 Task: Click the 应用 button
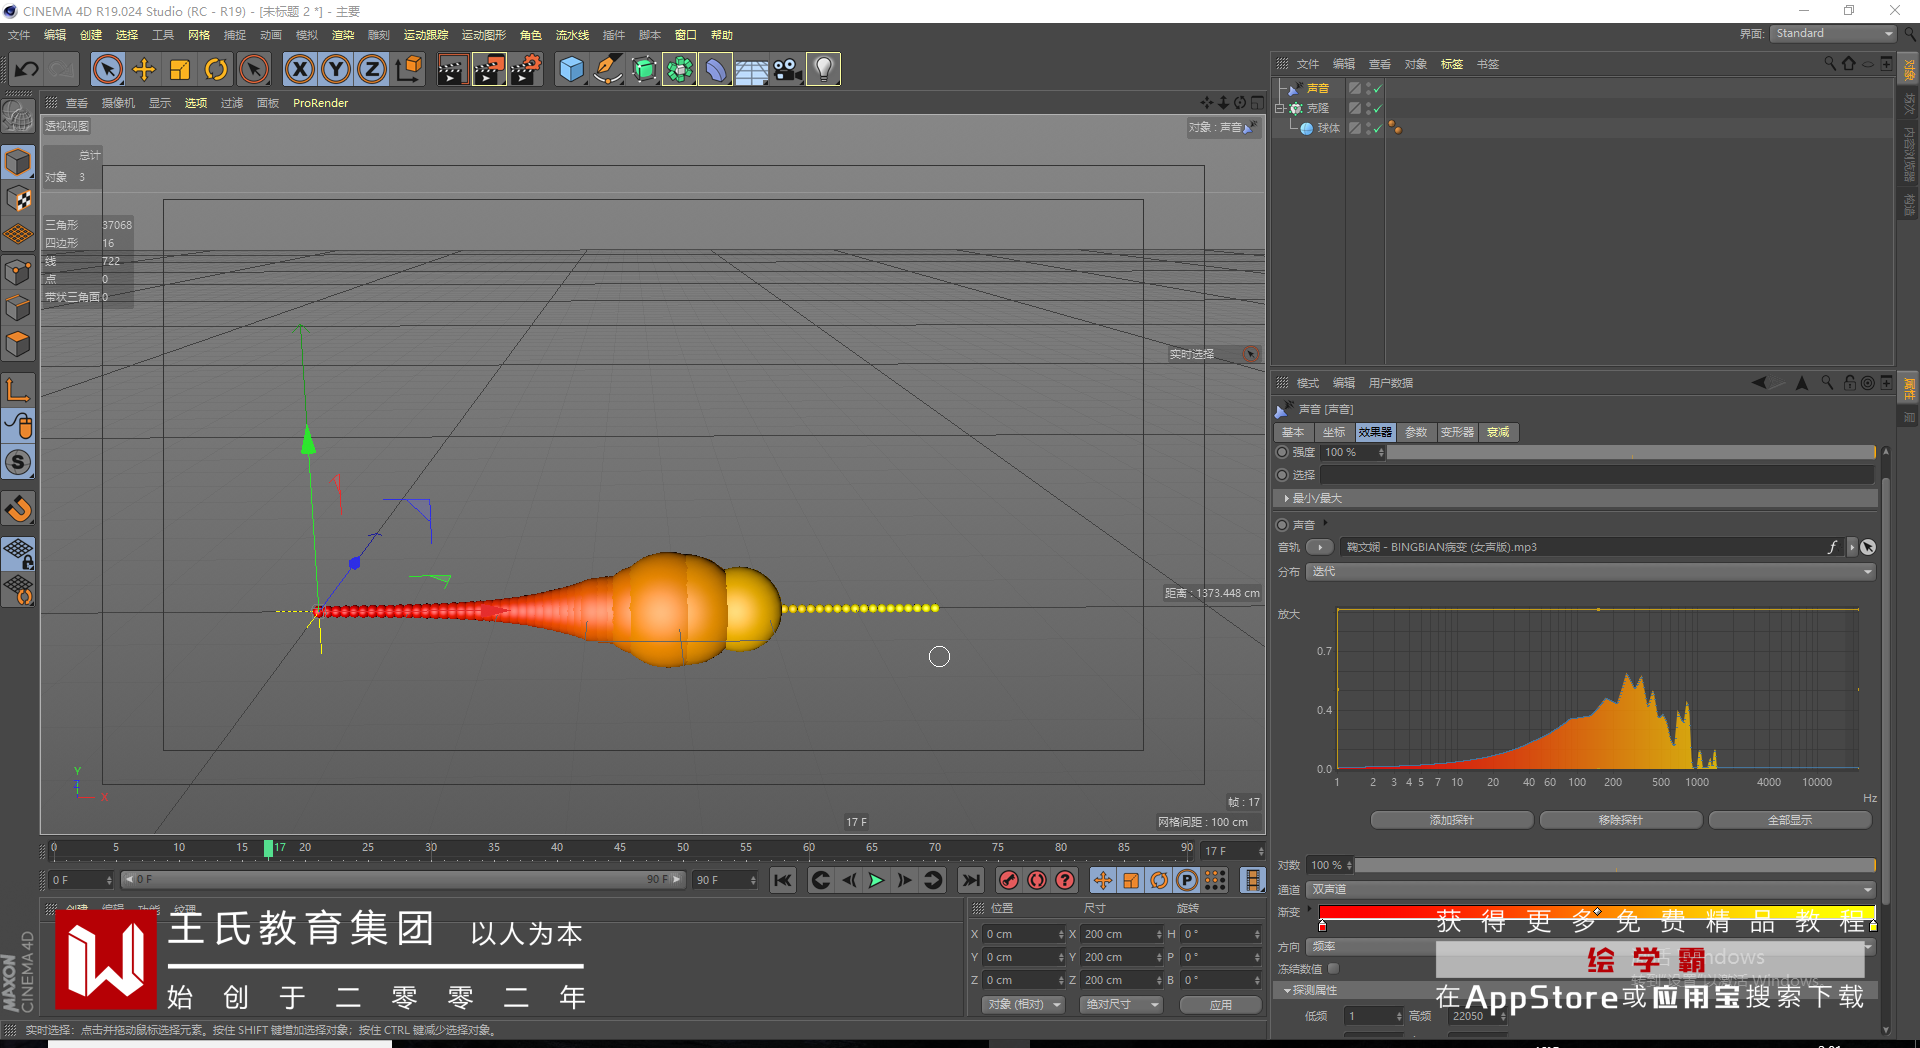[x=1220, y=1004]
